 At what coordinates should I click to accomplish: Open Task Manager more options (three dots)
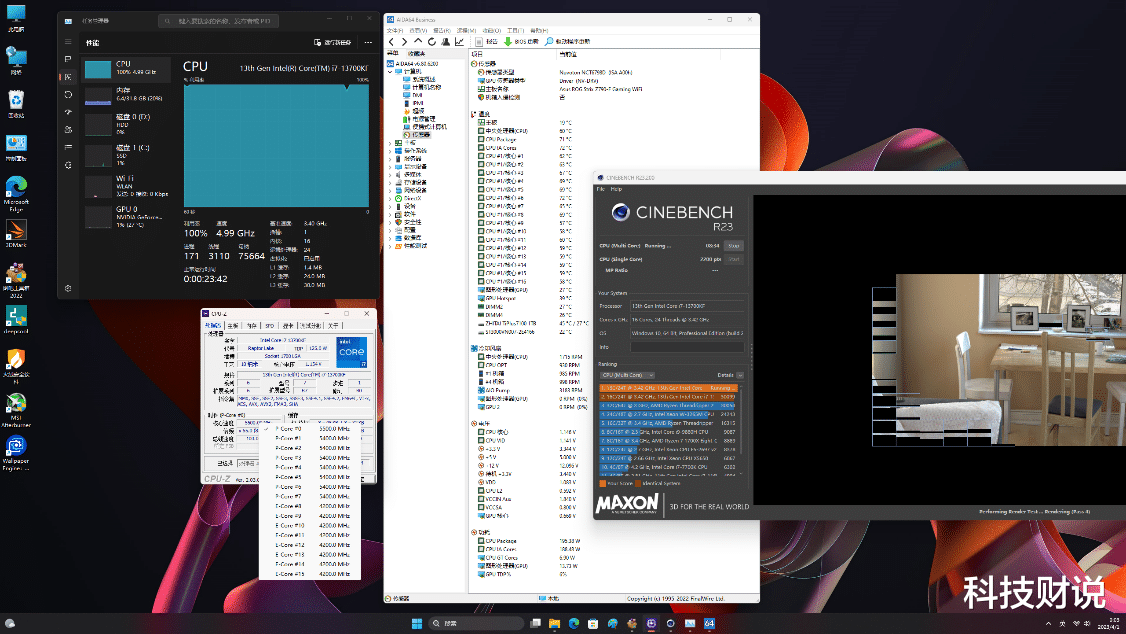coord(368,42)
